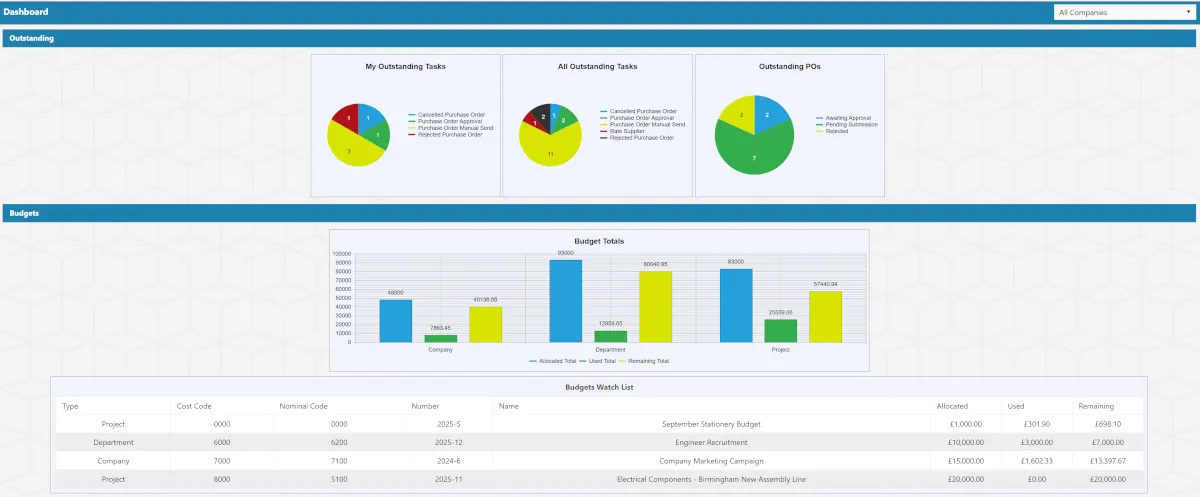Click the blue Department bar labeled 93000
The width and height of the screenshot is (1200, 497).
(x=565, y=301)
